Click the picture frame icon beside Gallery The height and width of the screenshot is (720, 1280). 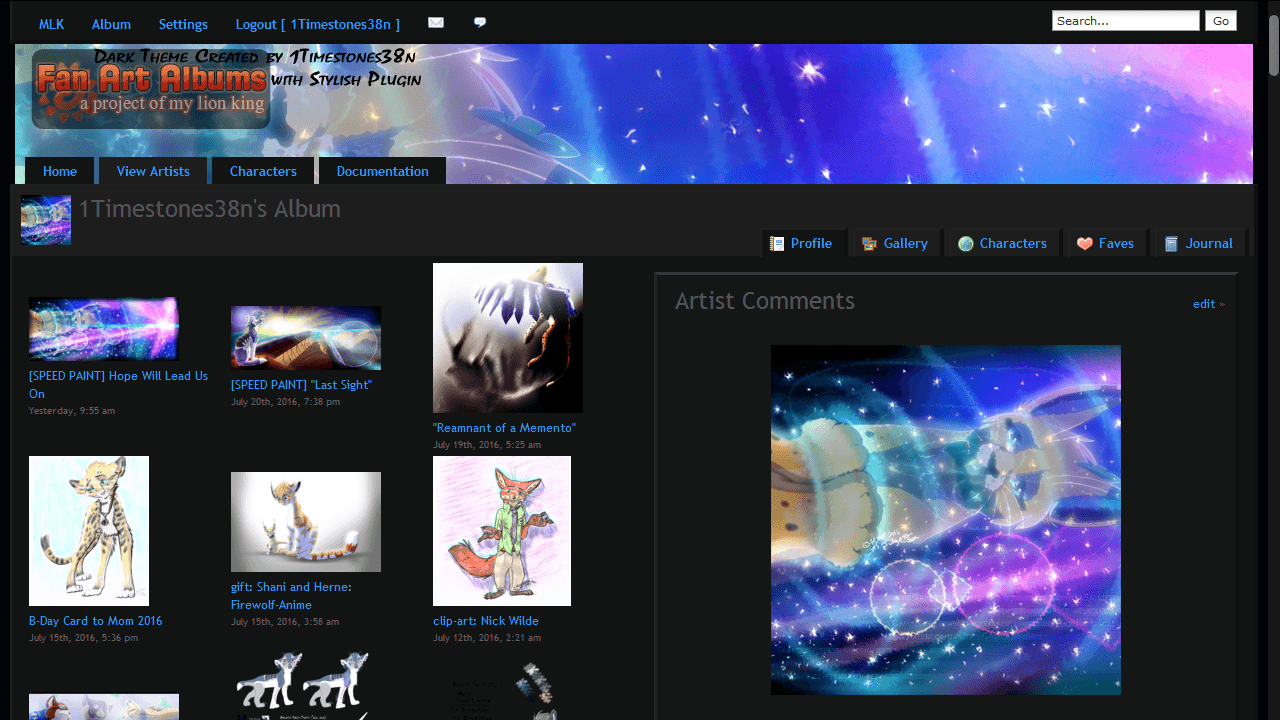point(869,242)
